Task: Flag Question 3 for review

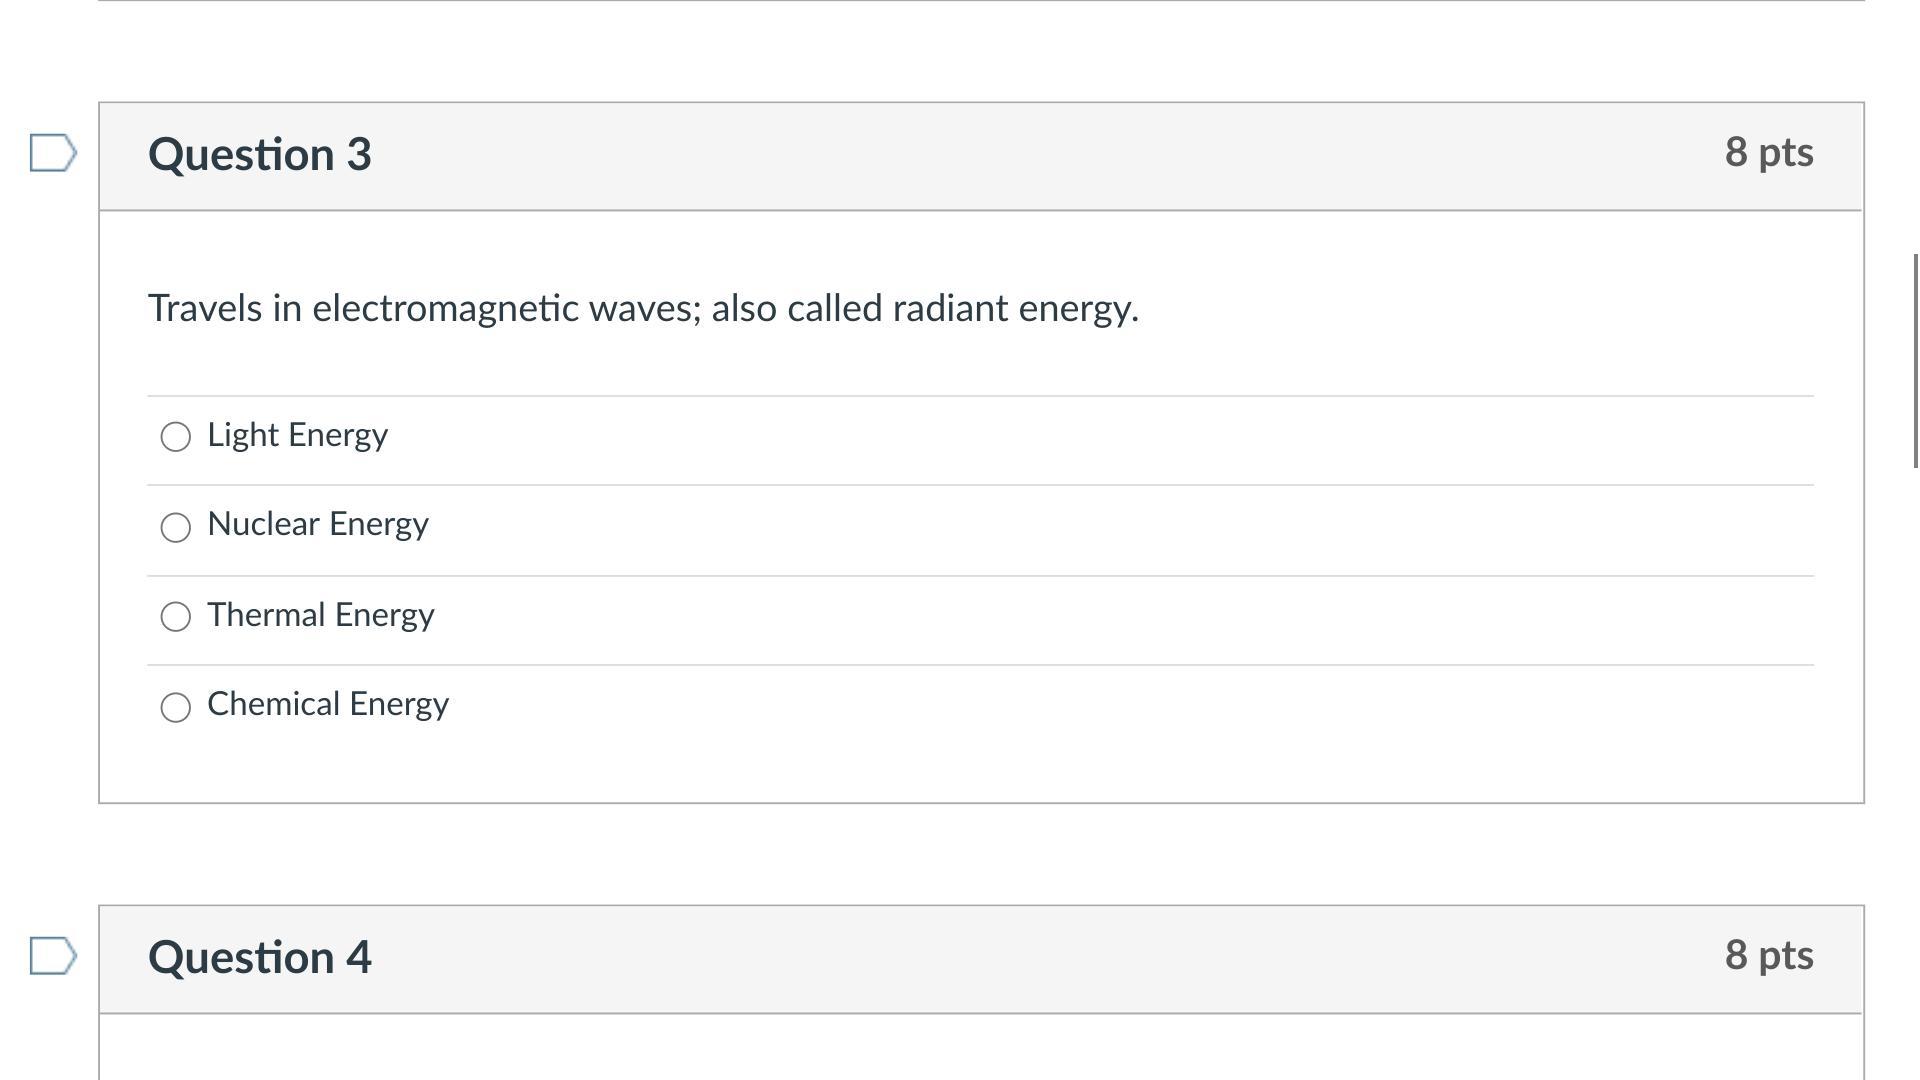Action: pyautogui.click(x=53, y=153)
